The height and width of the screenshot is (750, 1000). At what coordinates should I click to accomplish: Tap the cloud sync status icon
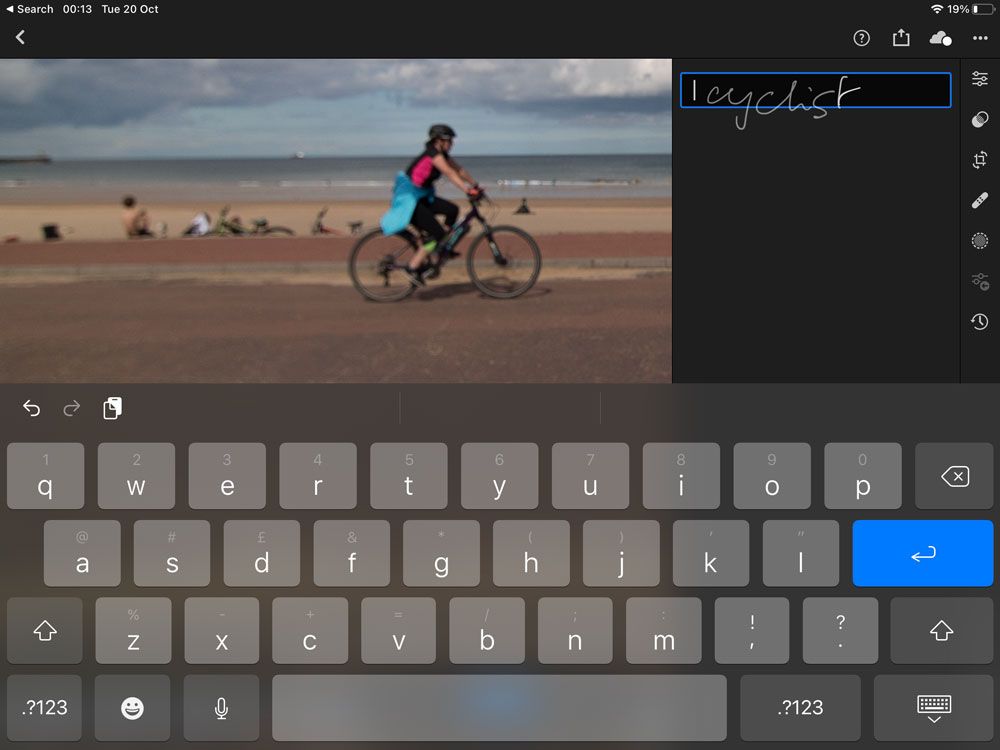click(x=941, y=38)
